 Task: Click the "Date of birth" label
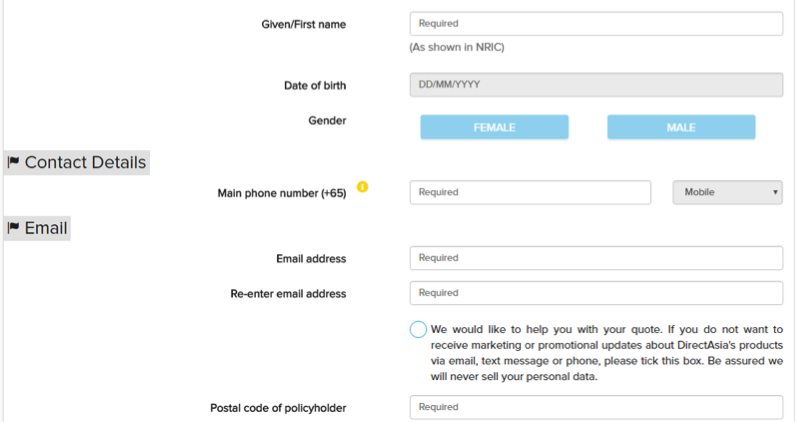pyautogui.click(x=314, y=86)
